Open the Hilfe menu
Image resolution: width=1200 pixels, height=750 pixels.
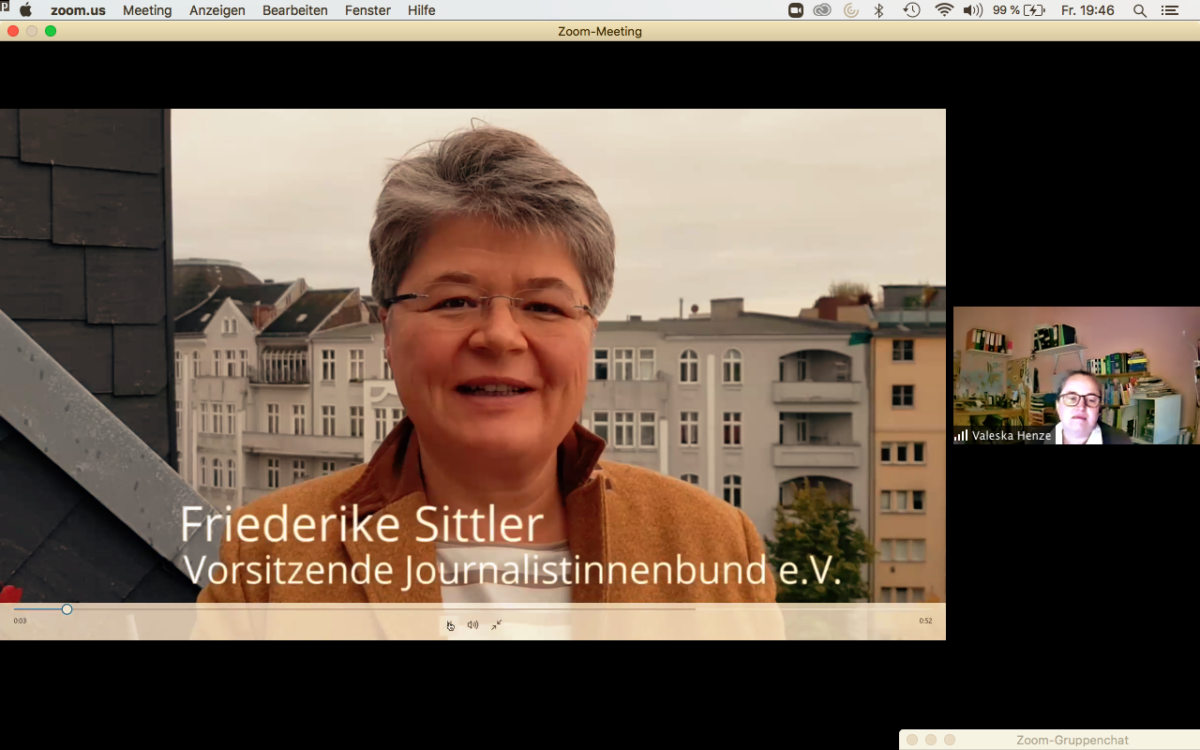[x=421, y=10]
